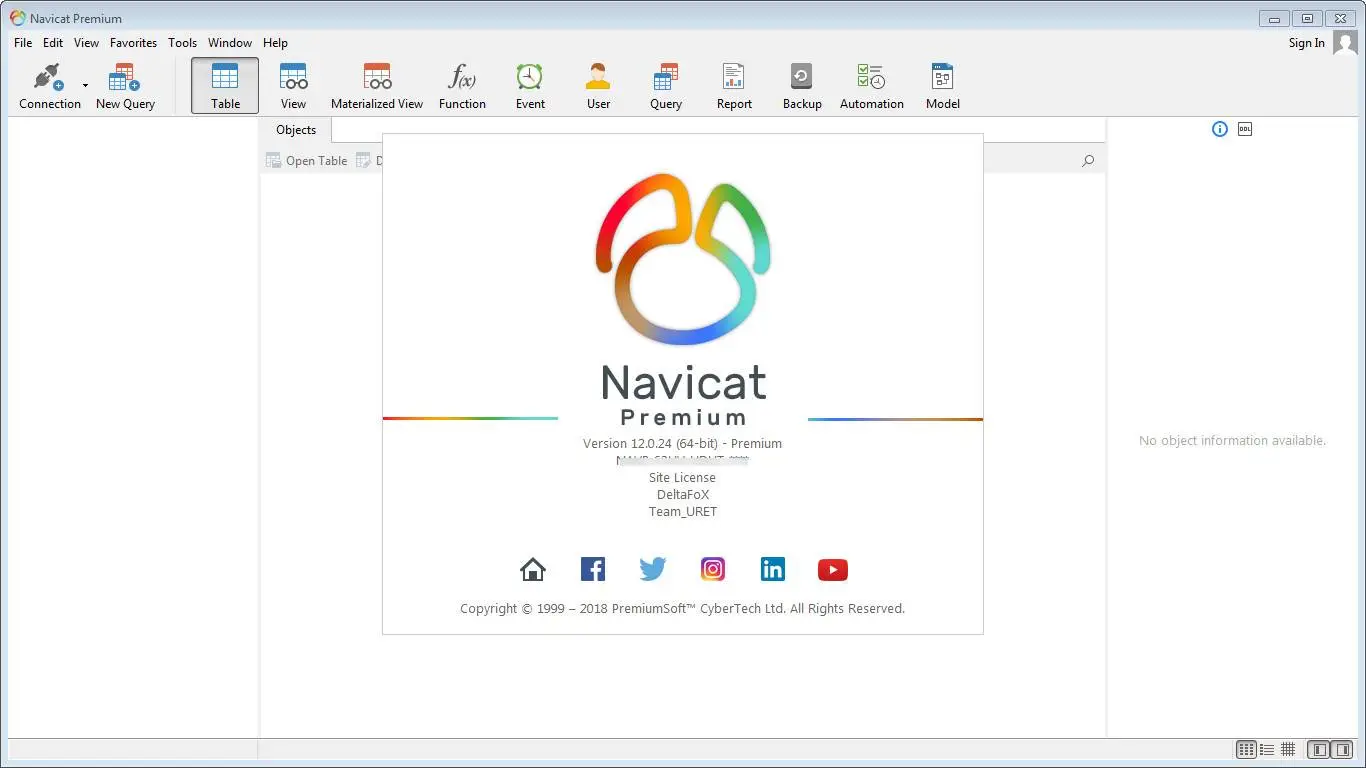Expand the Connection dropdown arrow
This screenshot has width=1366, height=768.
pyautogui.click(x=85, y=86)
